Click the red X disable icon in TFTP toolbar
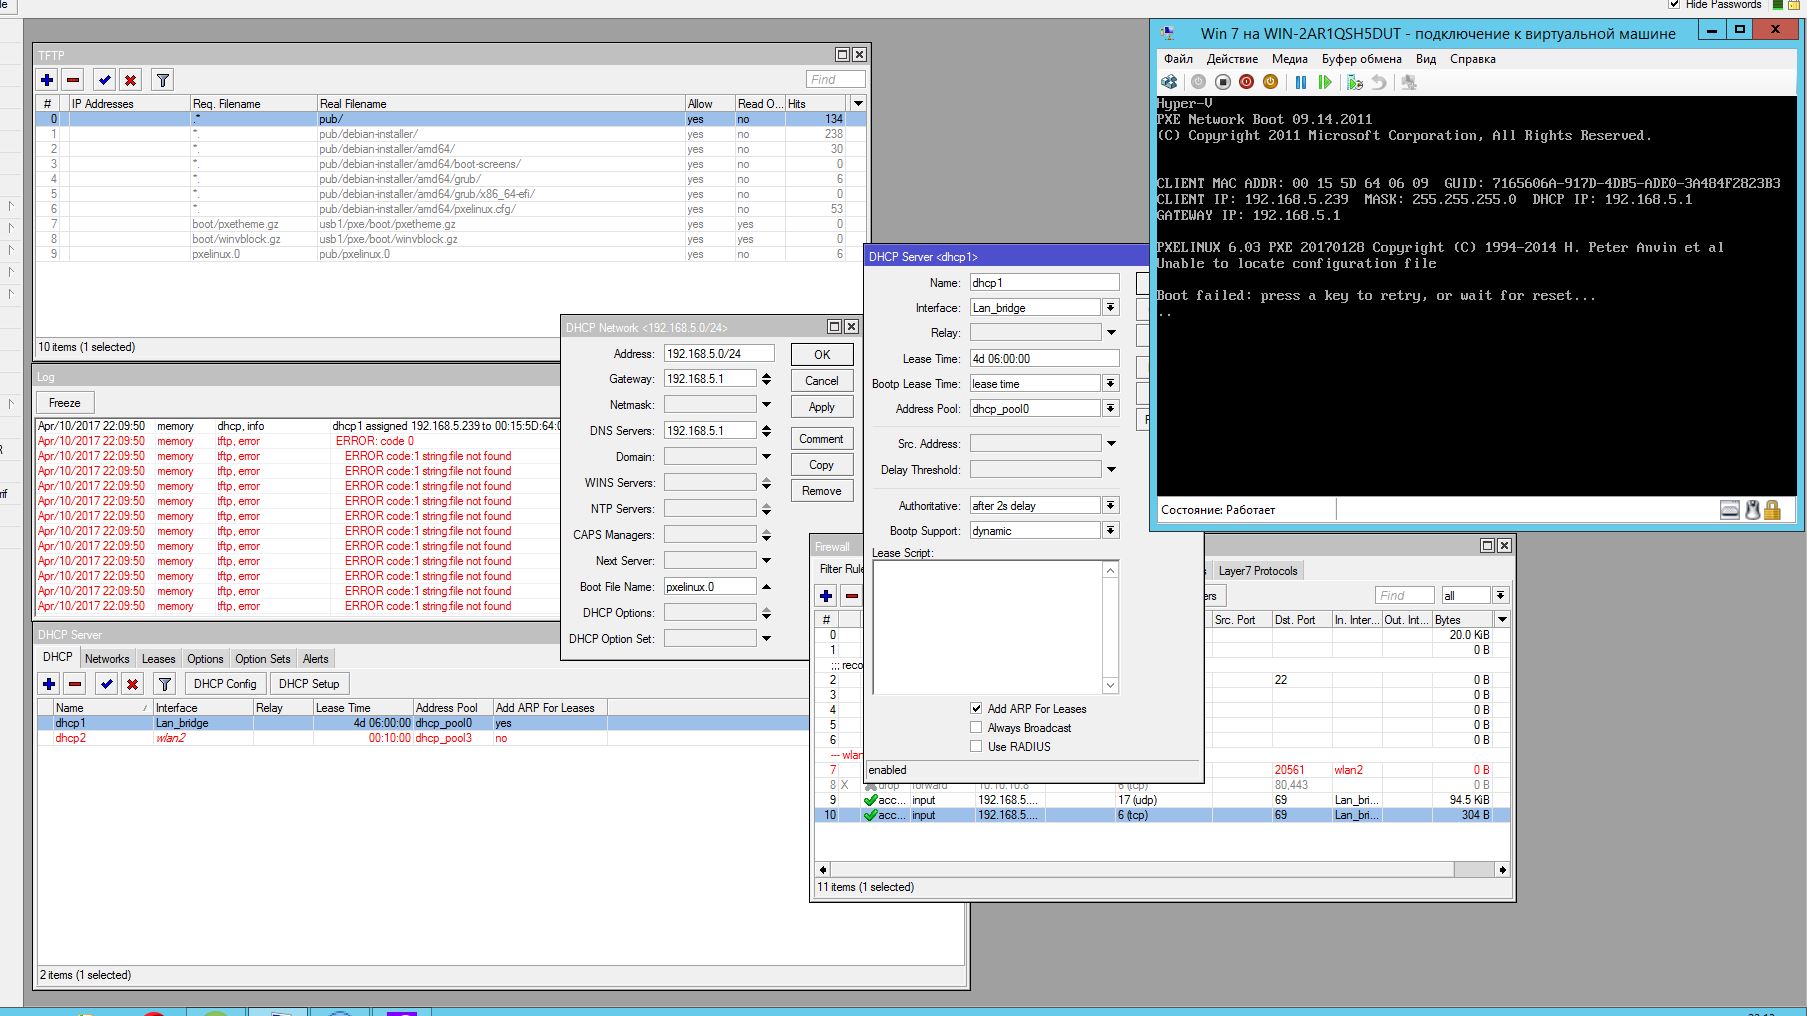The image size is (1807, 1016). pos(130,80)
